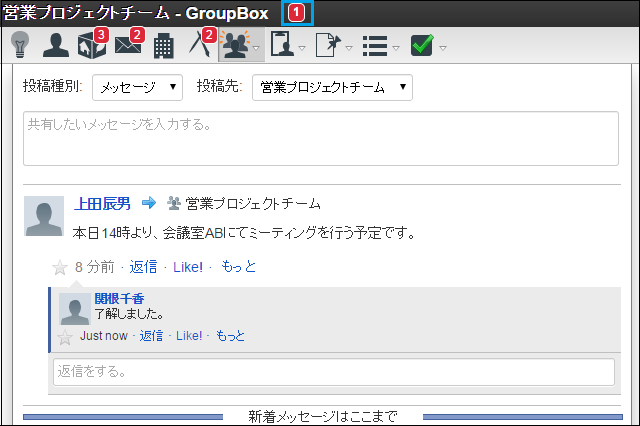Click もっと on 関根千香's reply
Screen dimensions: 640x426
click(230, 336)
